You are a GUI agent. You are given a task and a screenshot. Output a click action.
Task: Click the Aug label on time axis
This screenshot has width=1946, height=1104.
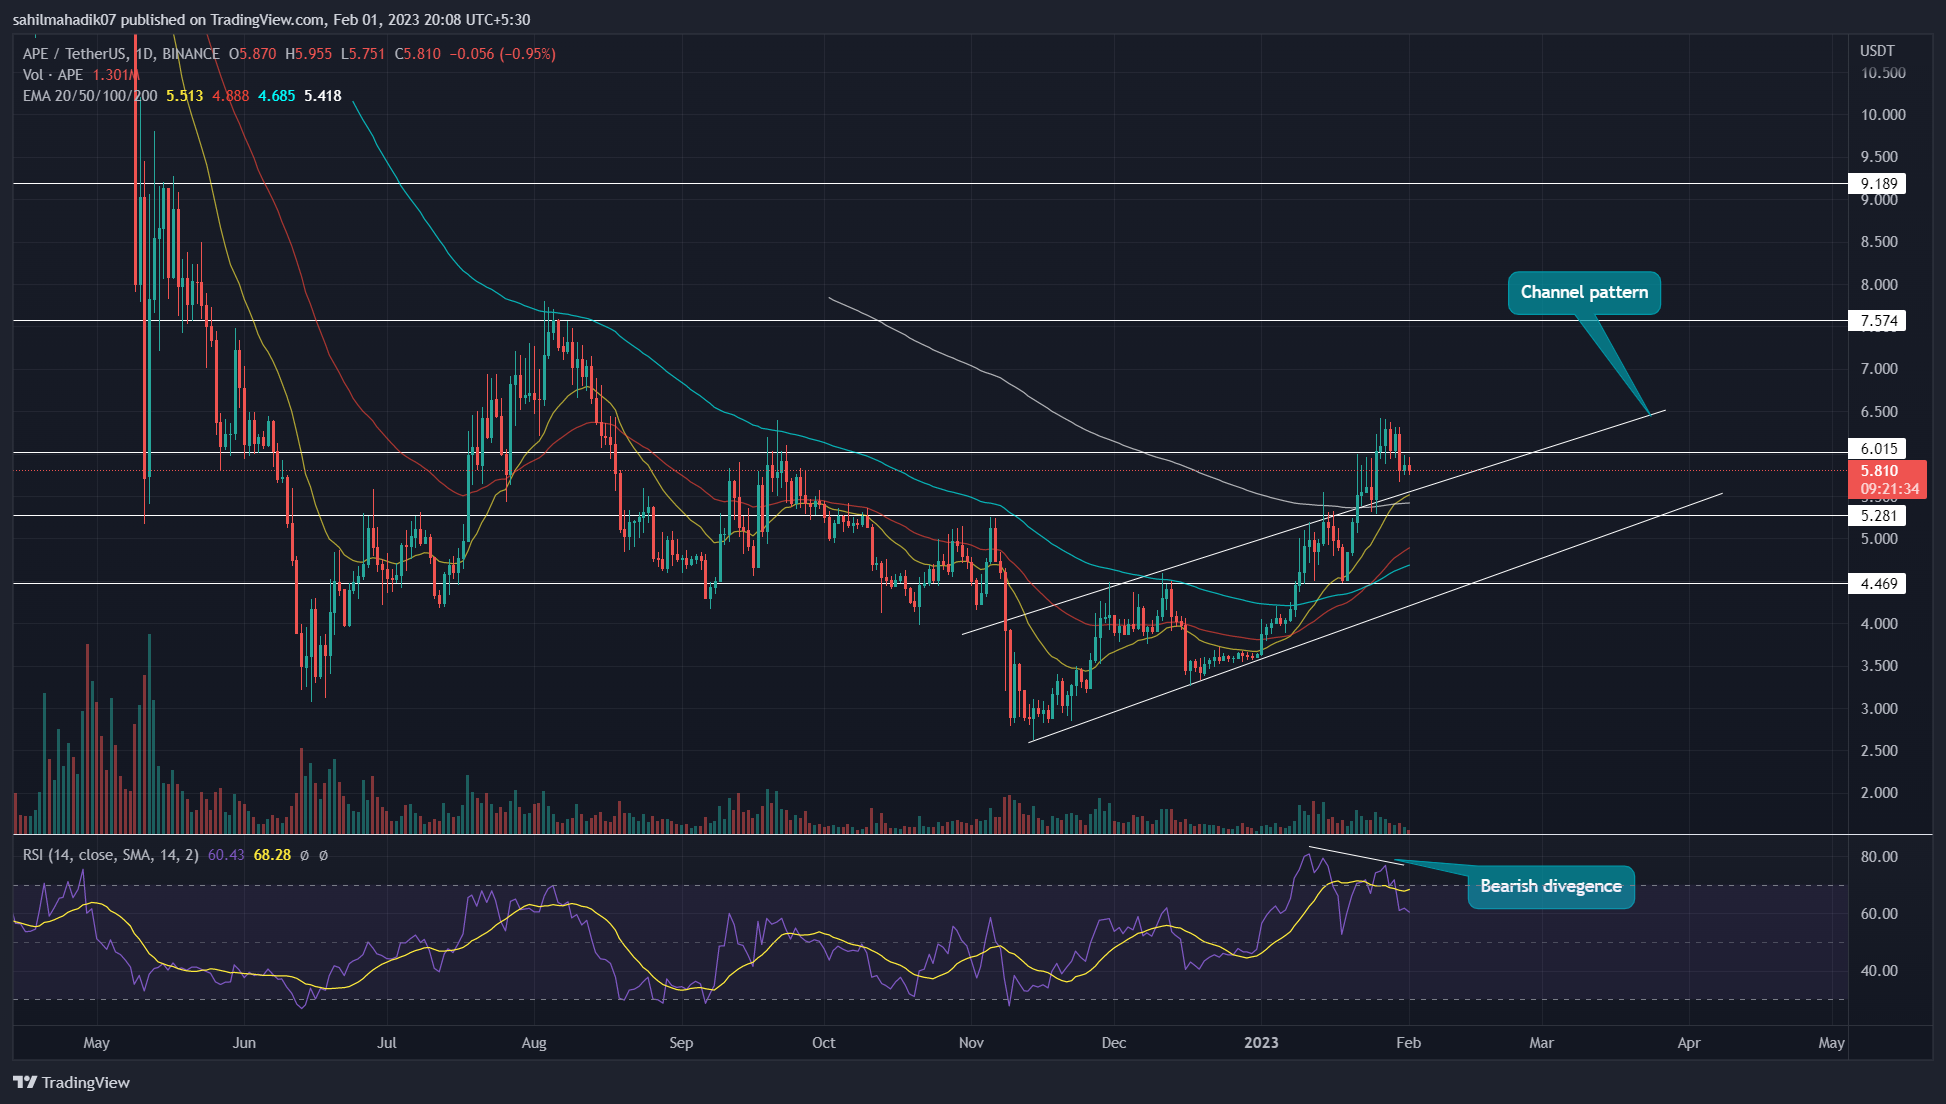534,1042
